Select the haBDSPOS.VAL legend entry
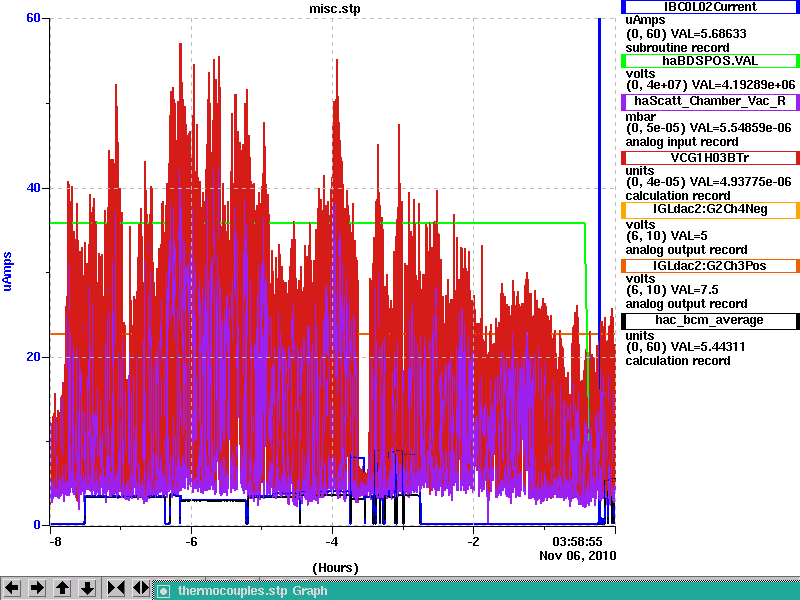Screen dimensions: 800x600 (x=710, y=61)
